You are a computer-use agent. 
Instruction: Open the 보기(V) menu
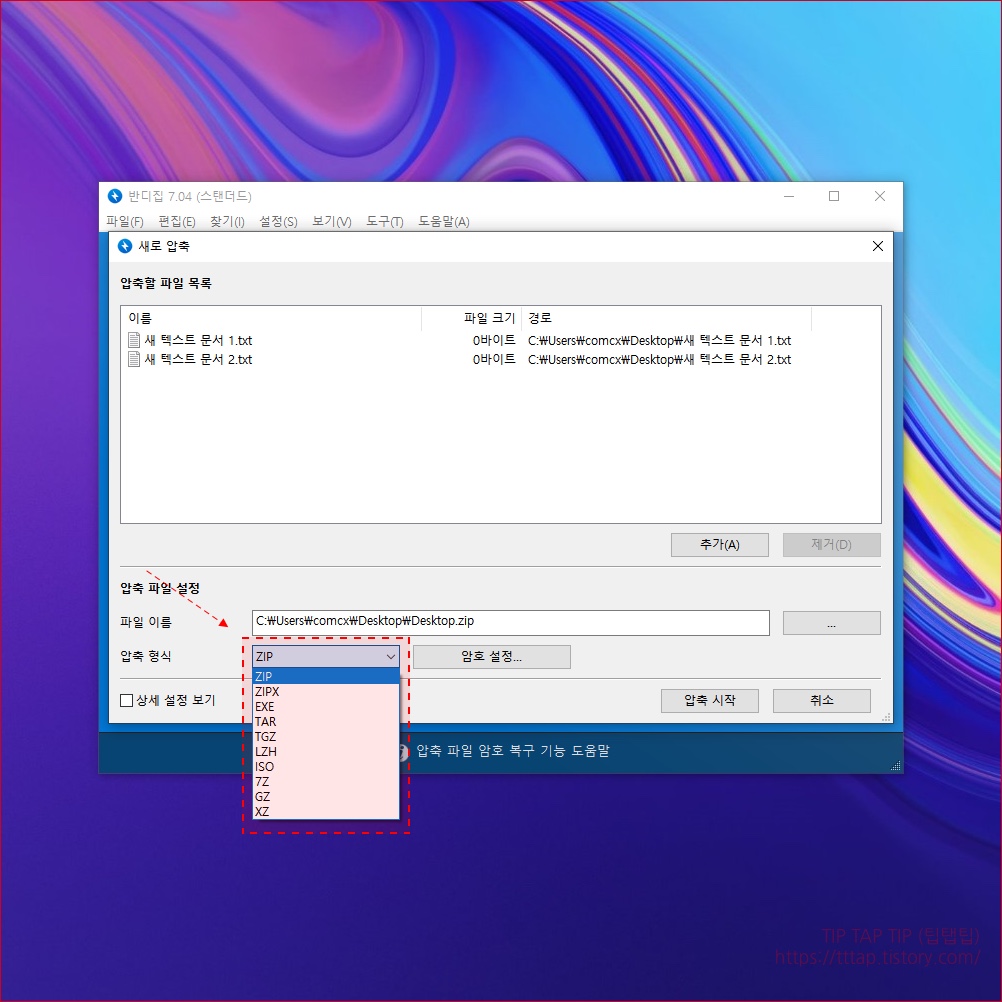(332, 222)
